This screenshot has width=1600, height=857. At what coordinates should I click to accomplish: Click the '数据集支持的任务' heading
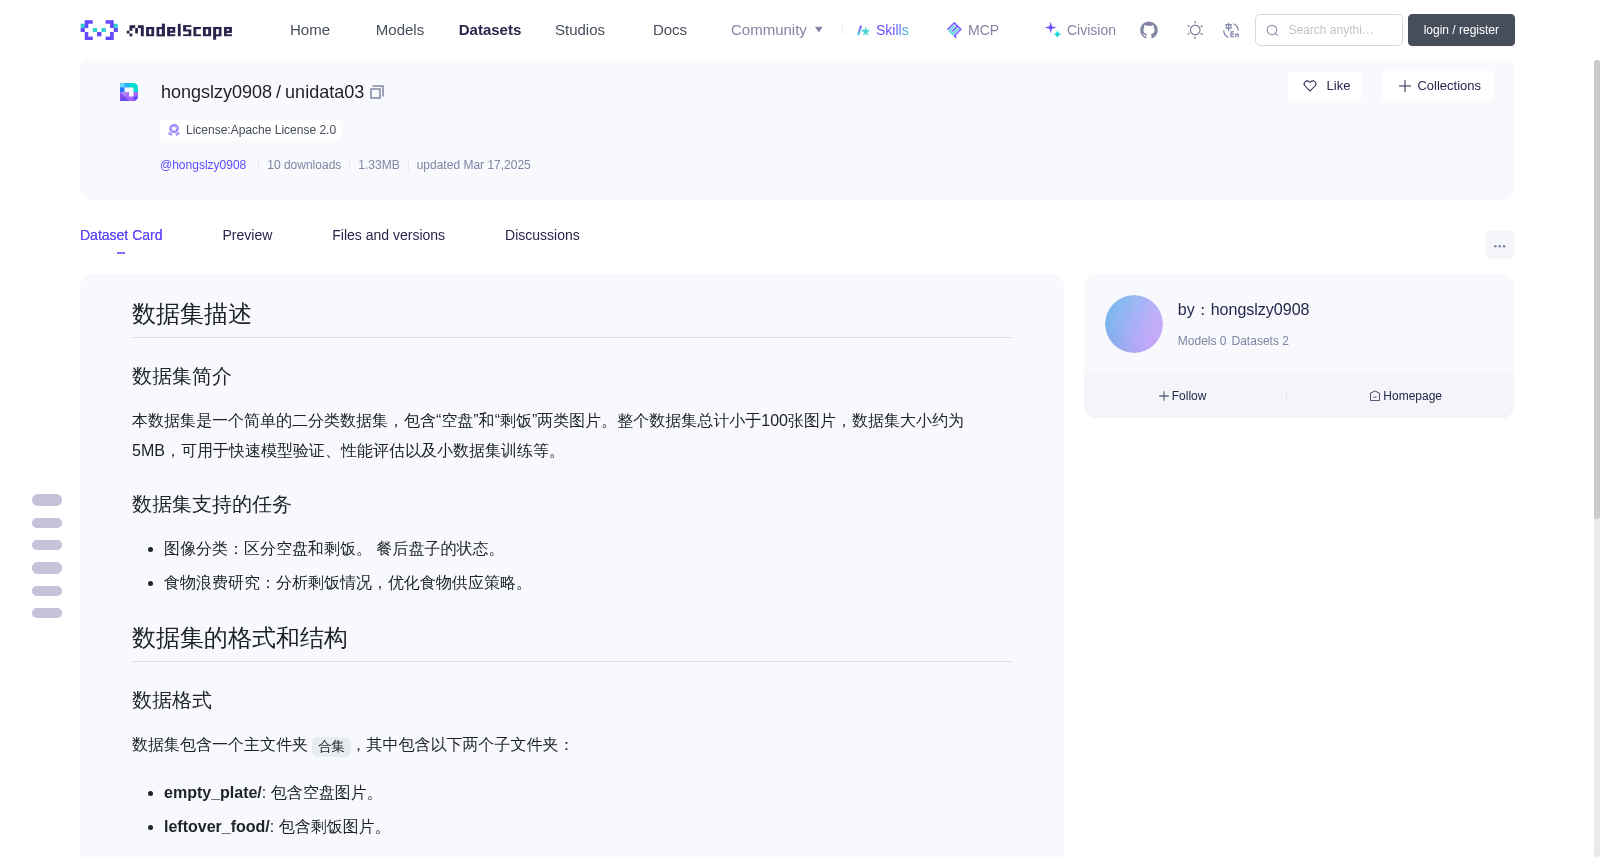pos(212,504)
